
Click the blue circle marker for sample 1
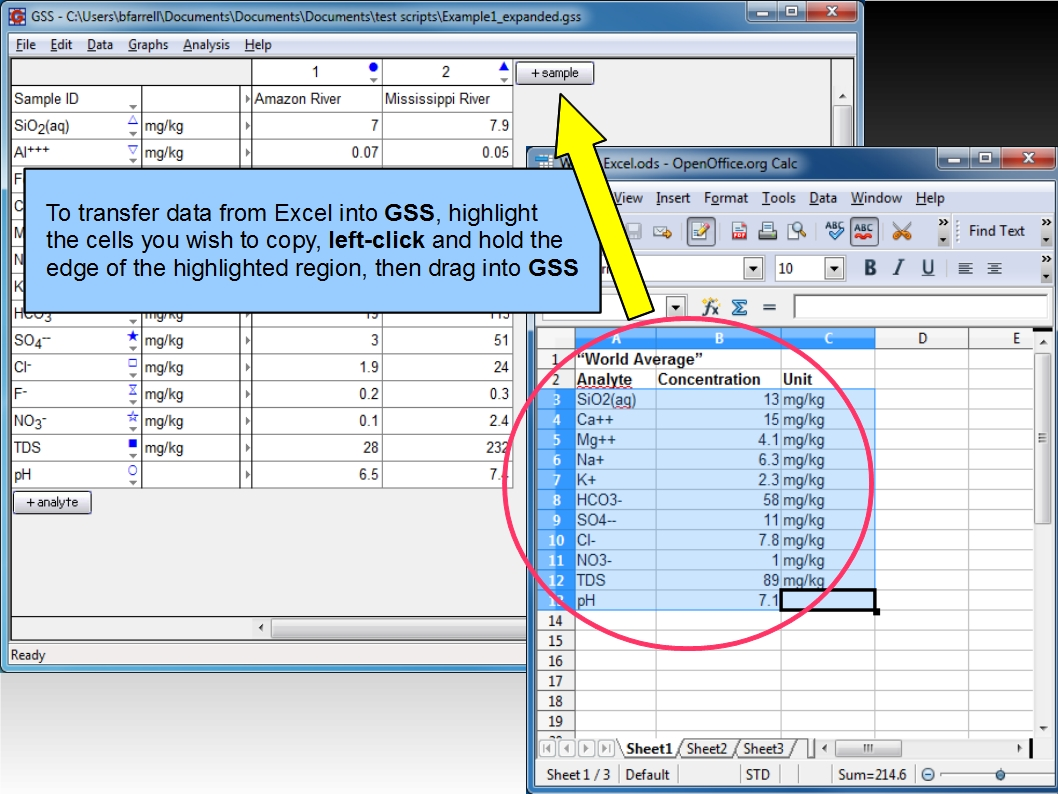(373, 67)
